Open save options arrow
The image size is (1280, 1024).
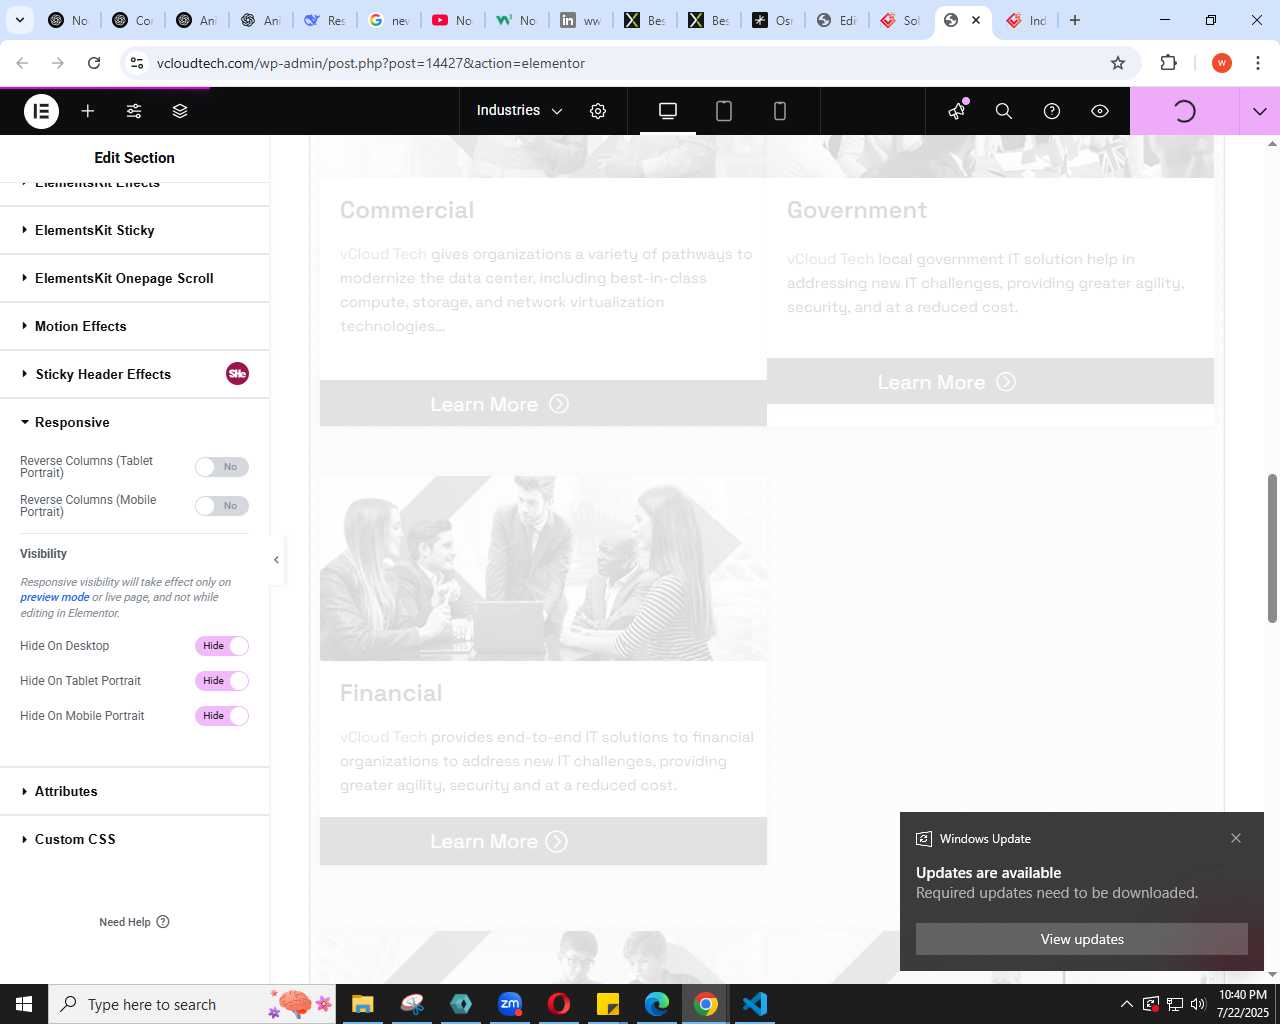tap(1260, 111)
